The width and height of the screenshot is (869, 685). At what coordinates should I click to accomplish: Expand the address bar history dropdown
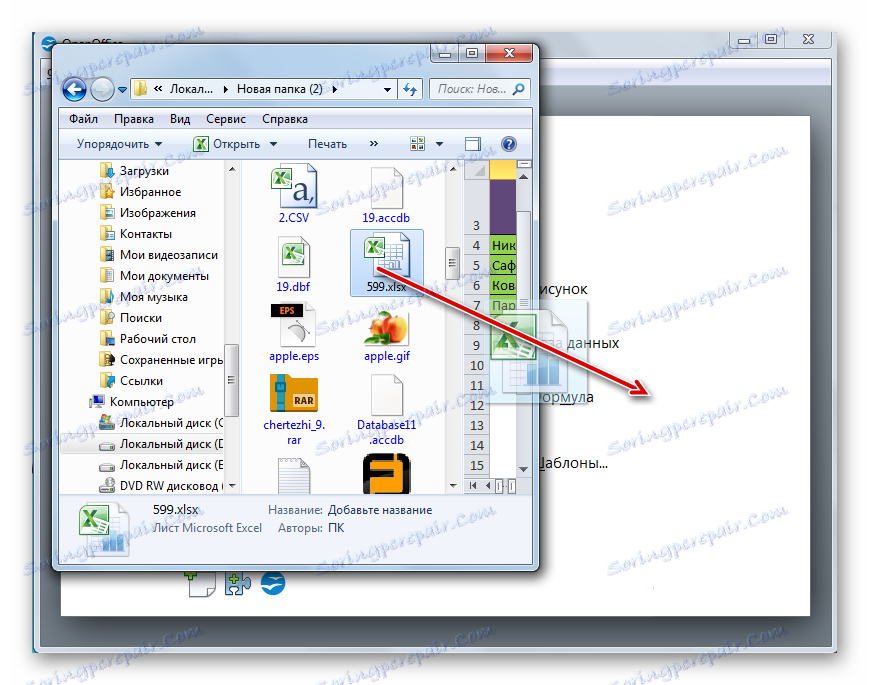click(x=387, y=89)
